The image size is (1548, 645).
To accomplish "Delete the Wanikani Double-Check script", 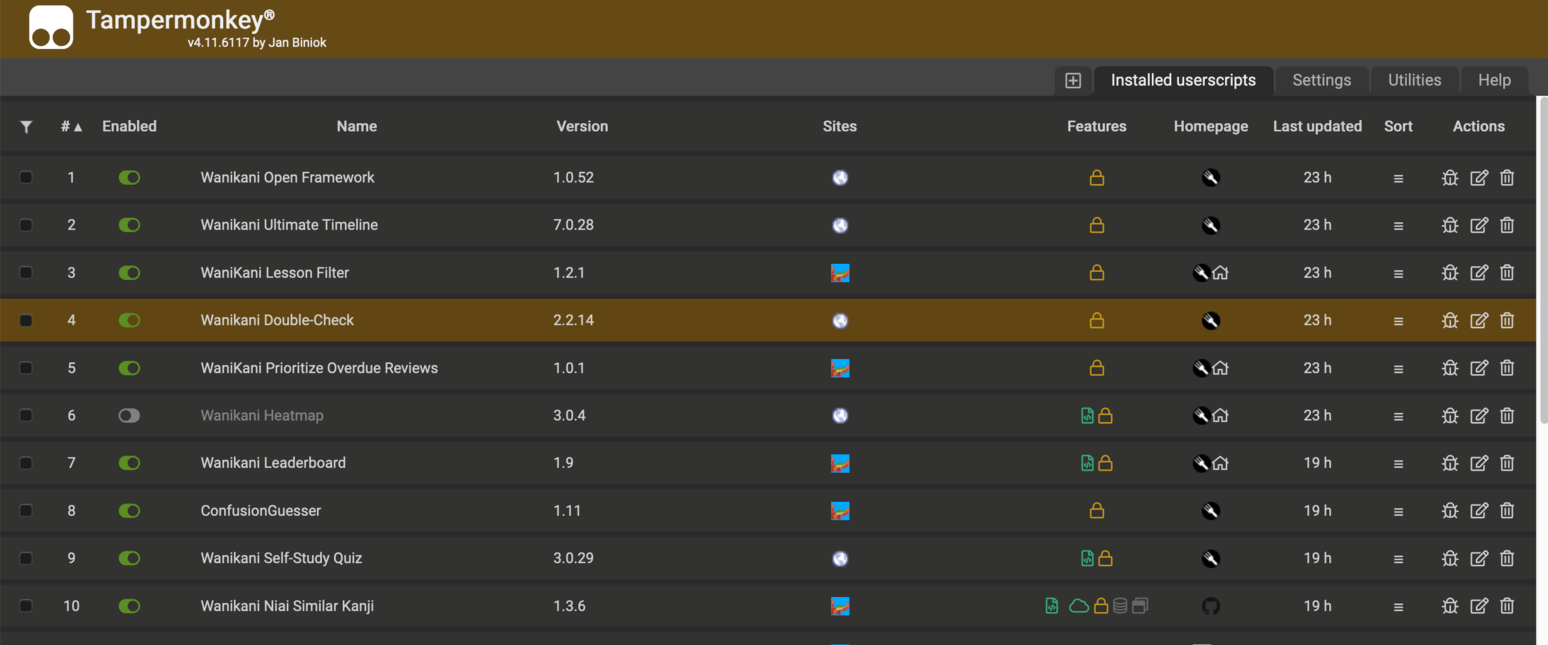I will click(1507, 320).
